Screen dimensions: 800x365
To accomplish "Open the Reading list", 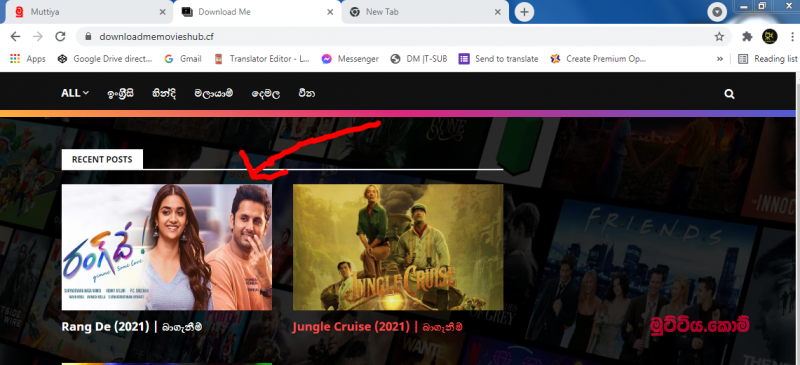I will [768, 59].
